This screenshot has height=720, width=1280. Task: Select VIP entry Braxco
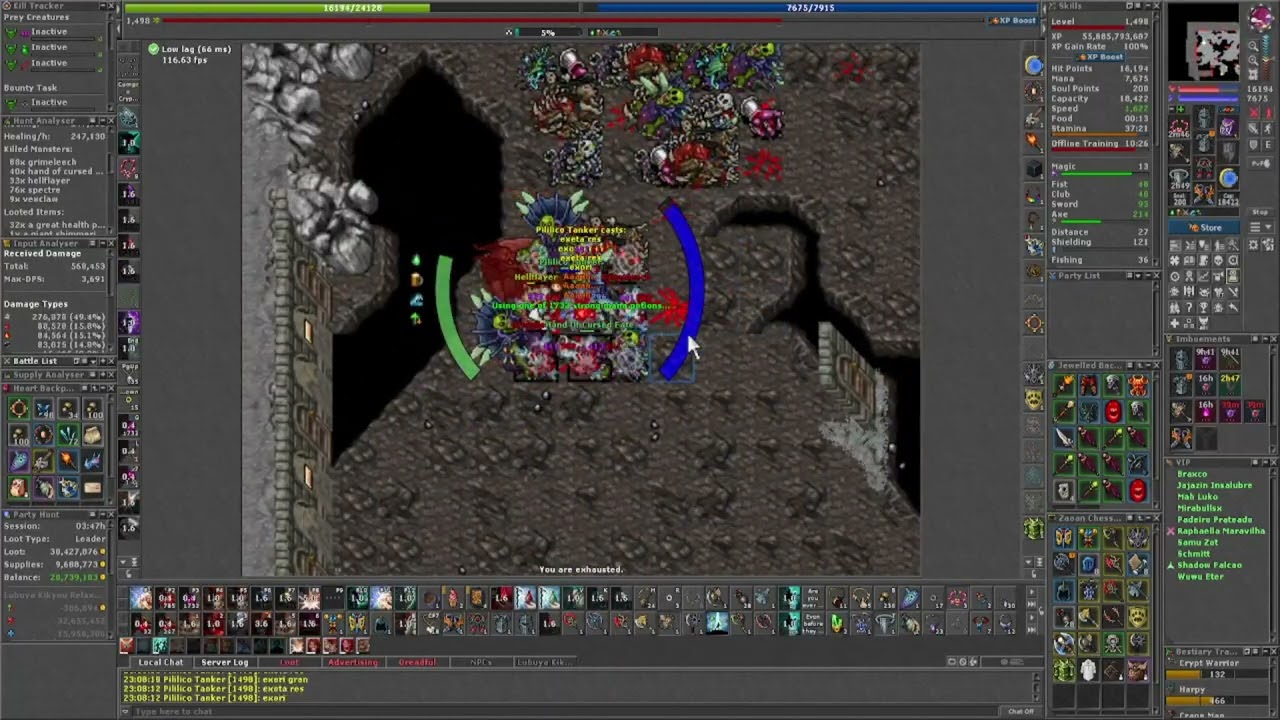point(1192,474)
